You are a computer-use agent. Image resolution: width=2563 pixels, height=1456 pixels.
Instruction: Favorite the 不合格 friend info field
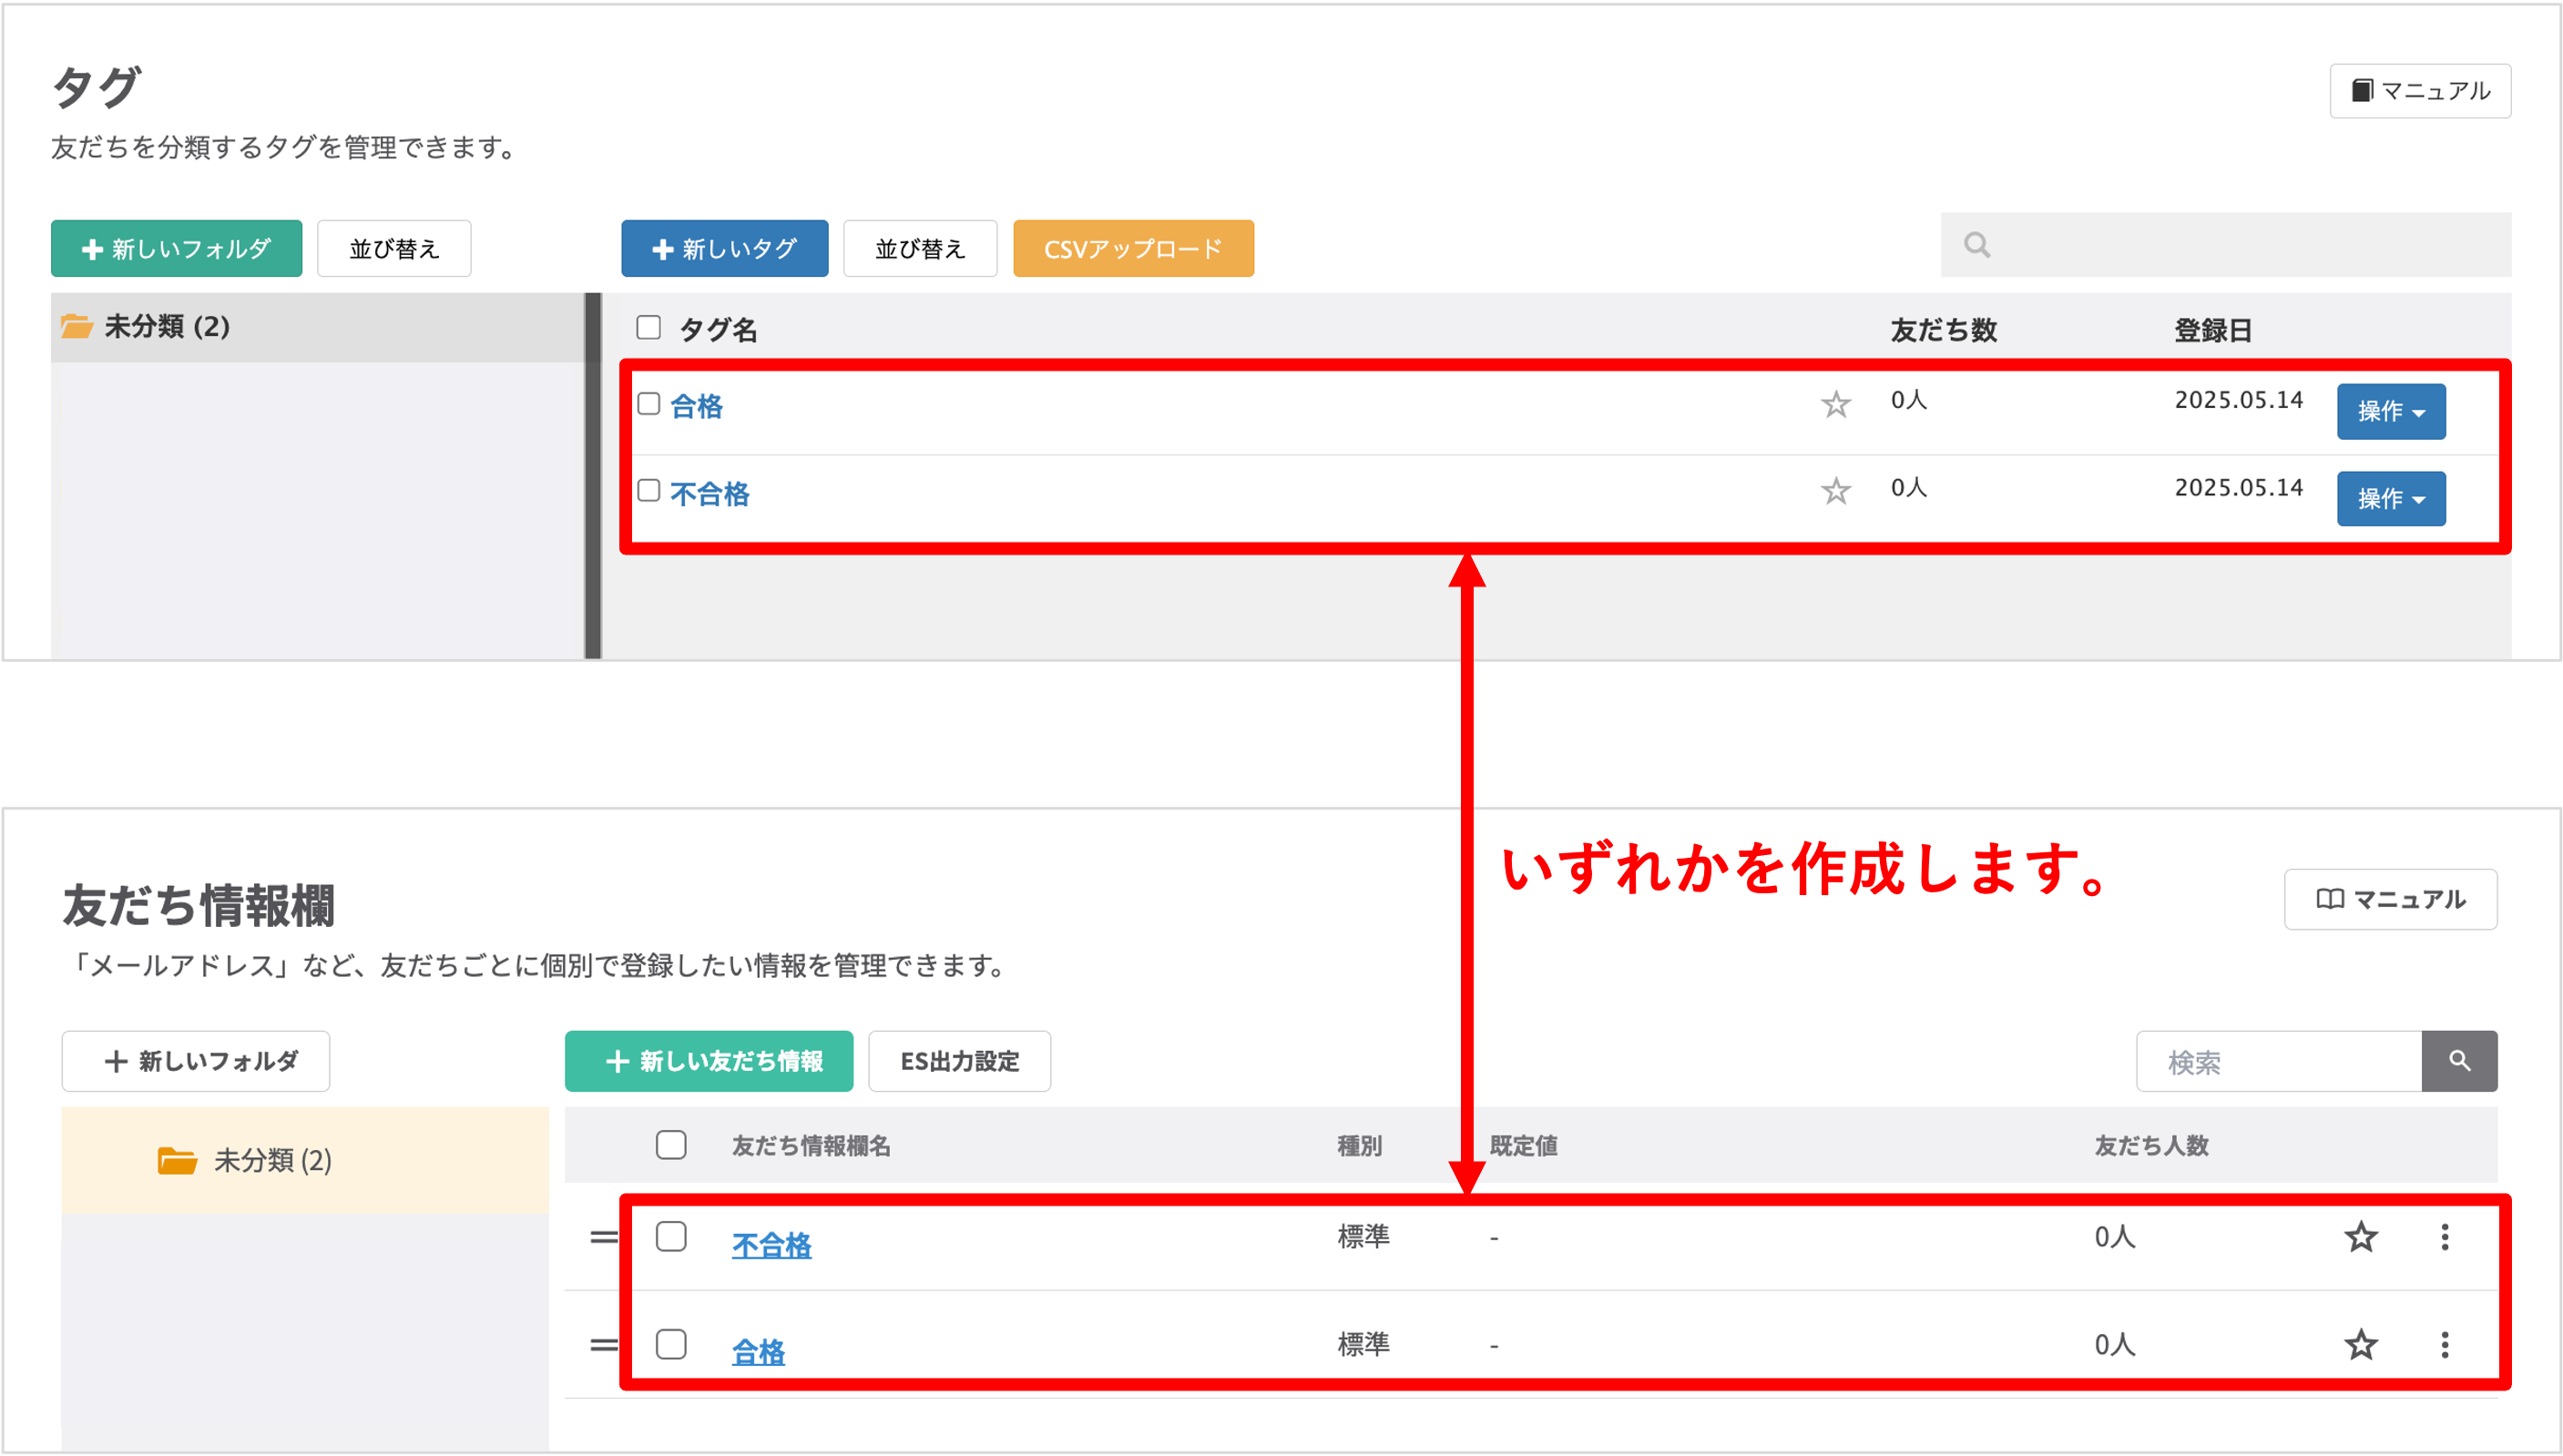[x=2361, y=1237]
